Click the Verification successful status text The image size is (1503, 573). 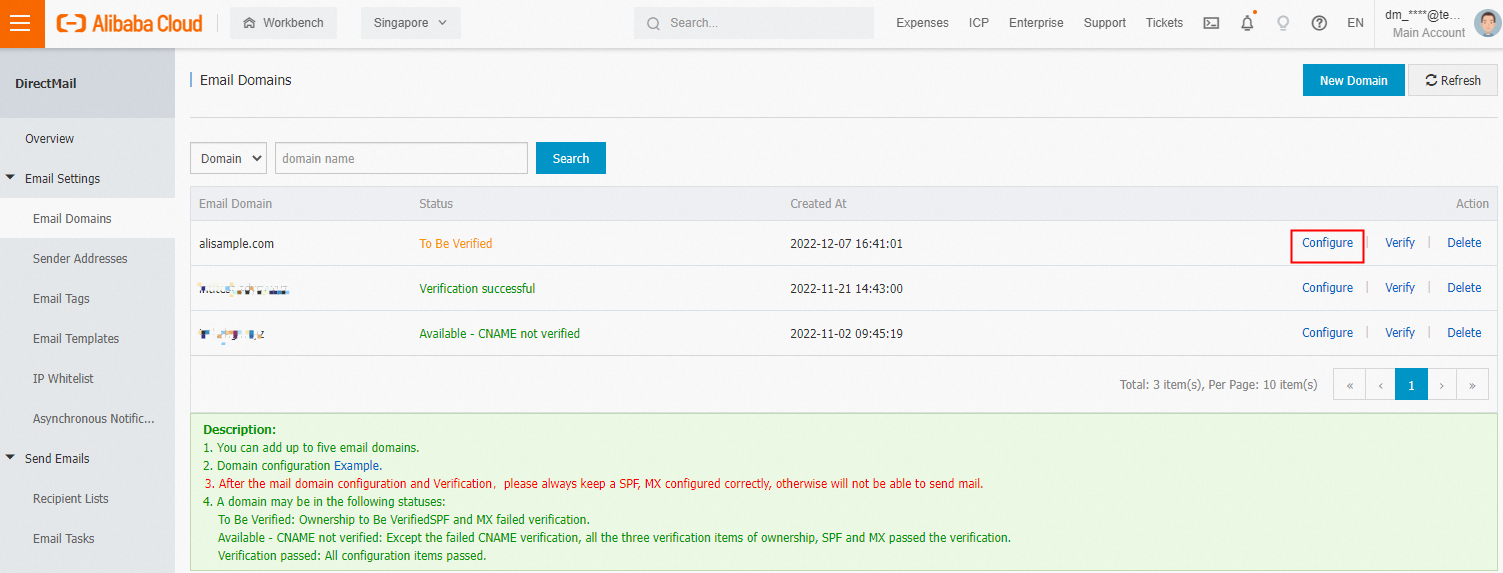tap(477, 288)
